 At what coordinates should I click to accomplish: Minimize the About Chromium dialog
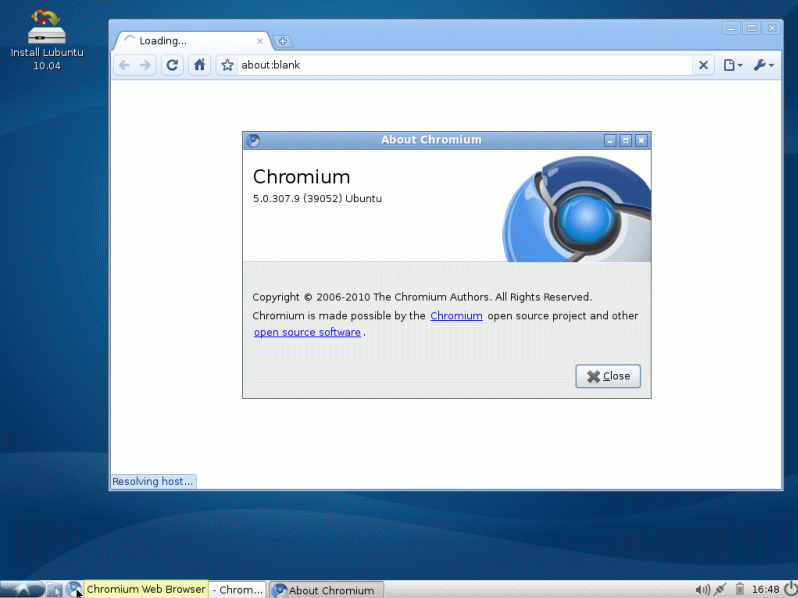(x=610, y=140)
